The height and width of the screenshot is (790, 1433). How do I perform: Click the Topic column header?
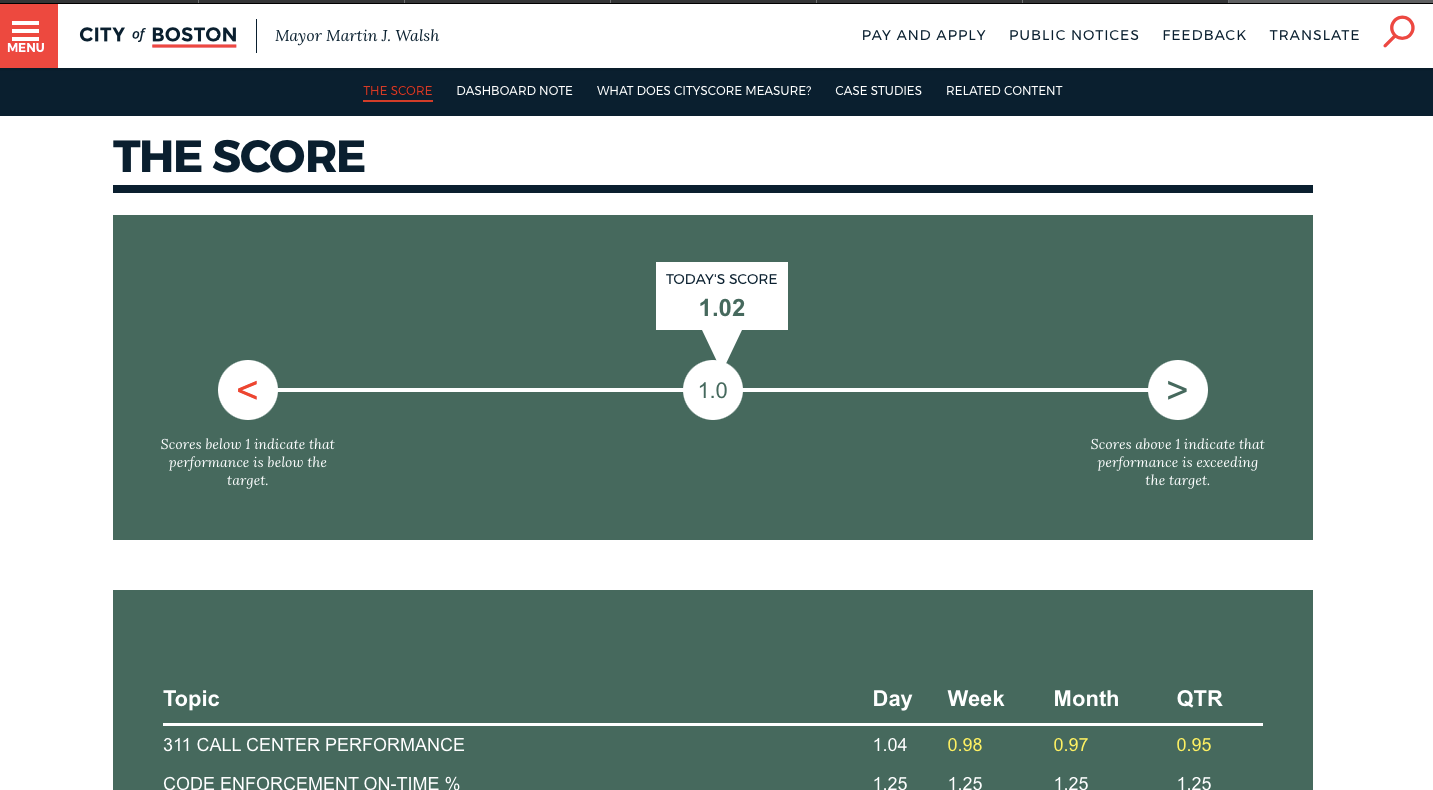[x=191, y=699]
